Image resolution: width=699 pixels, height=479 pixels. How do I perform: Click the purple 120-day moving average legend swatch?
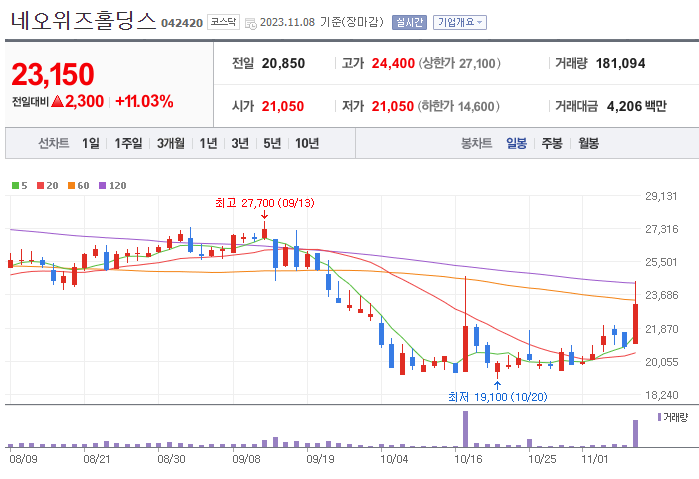[x=103, y=186]
